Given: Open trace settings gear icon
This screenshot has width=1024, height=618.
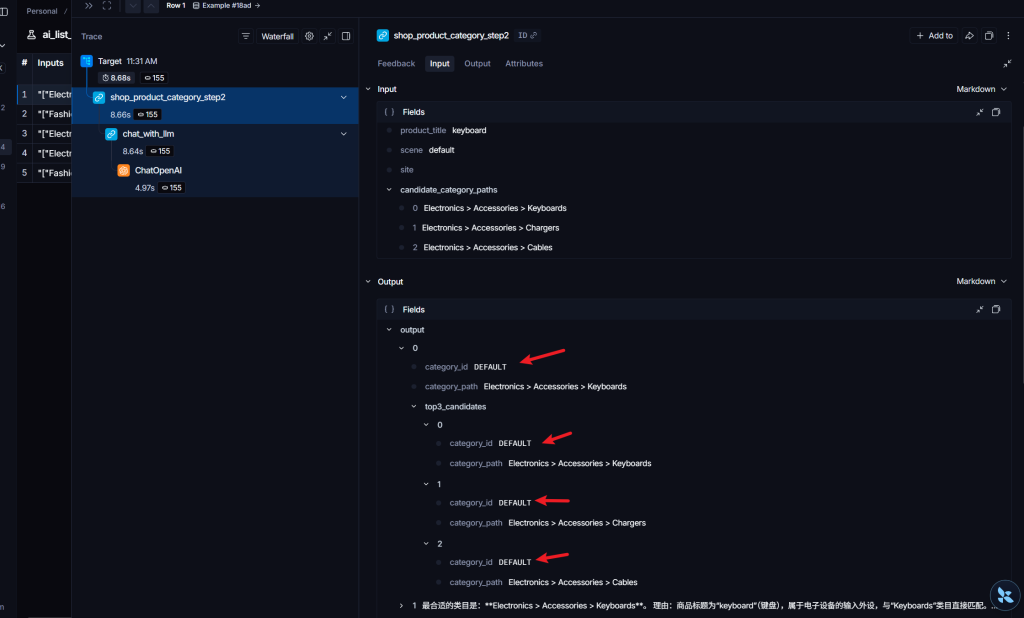Looking at the screenshot, I should coord(309,36).
